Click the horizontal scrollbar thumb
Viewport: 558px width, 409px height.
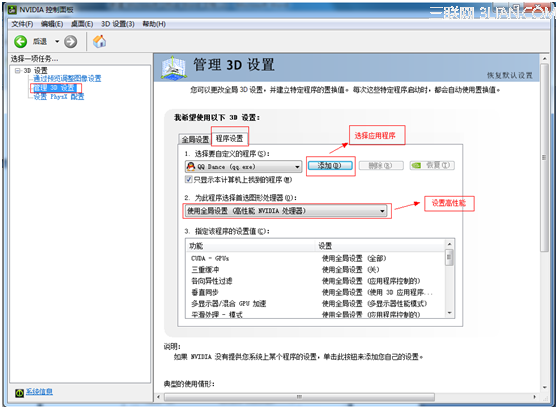click(299, 397)
